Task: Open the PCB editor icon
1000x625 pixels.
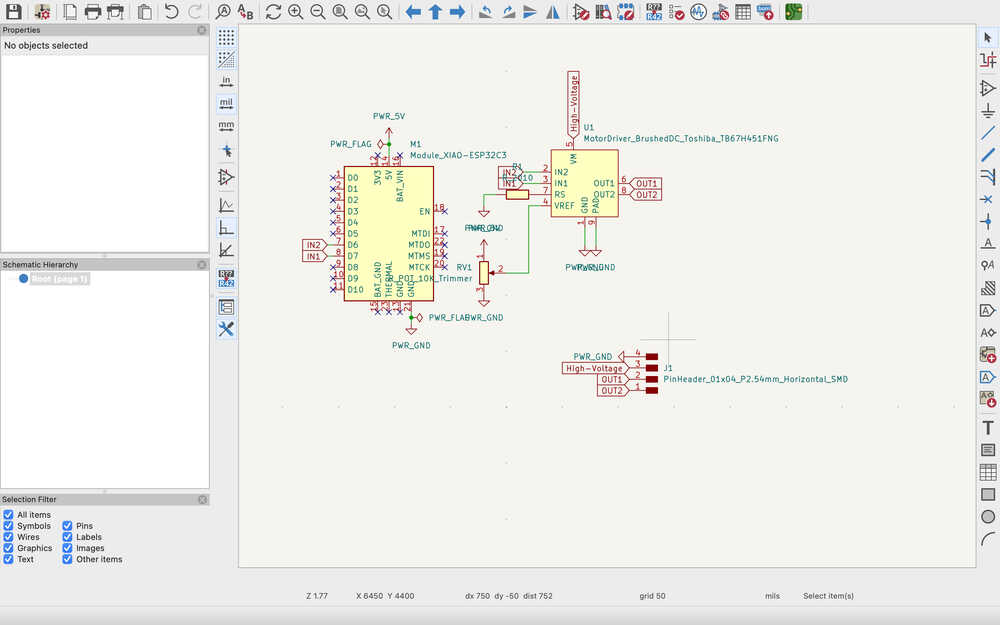Action: click(x=793, y=12)
